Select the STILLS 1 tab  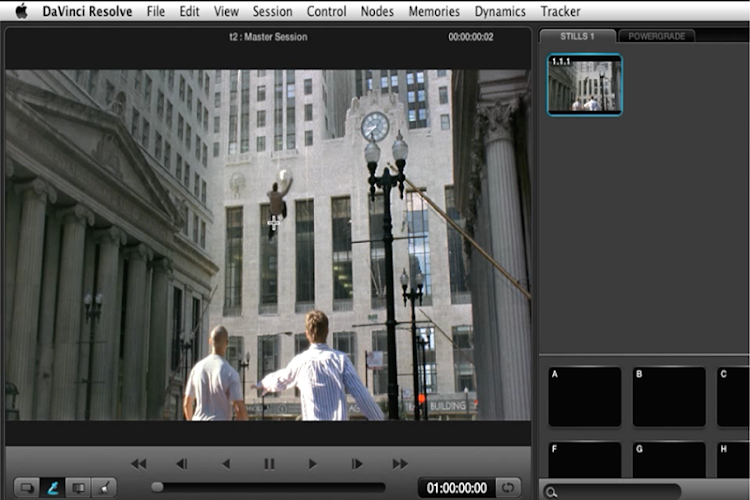click(577, 36)
